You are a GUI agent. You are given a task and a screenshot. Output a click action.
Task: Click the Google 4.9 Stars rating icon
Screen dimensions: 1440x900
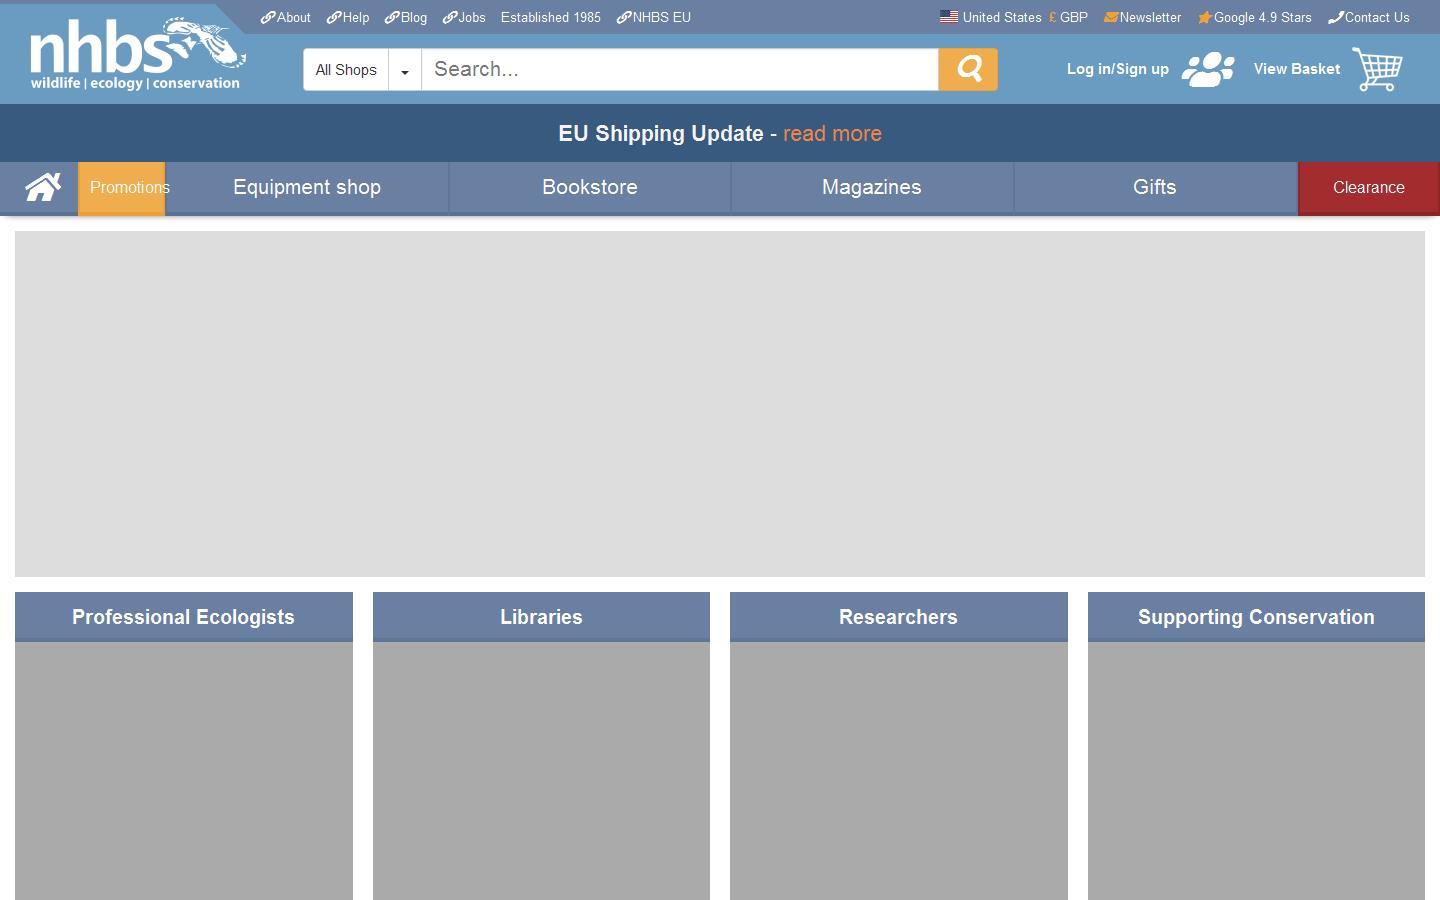1204,17
